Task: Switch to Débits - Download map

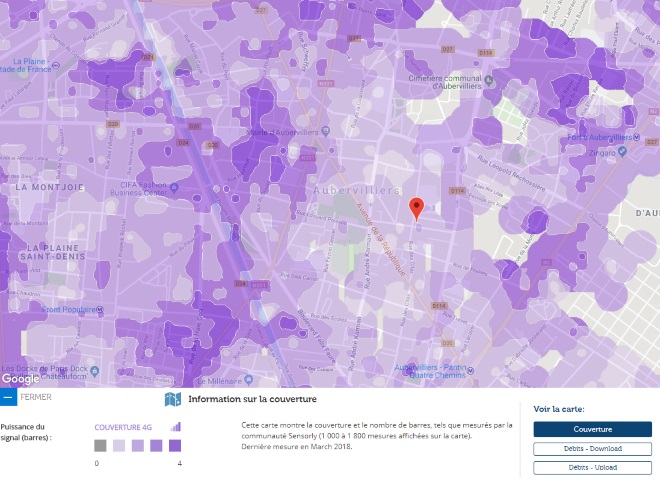Action: (592, 449)
